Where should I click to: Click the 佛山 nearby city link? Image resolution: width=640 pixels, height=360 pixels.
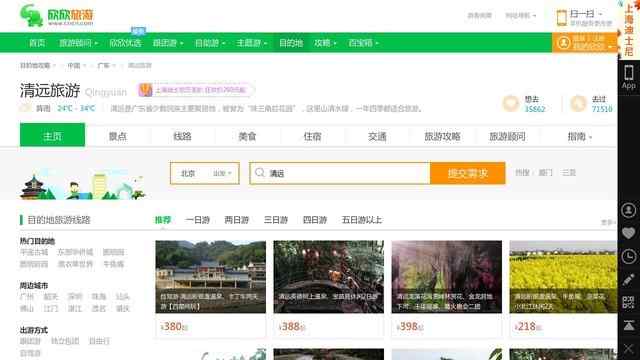tap(27, 309)
